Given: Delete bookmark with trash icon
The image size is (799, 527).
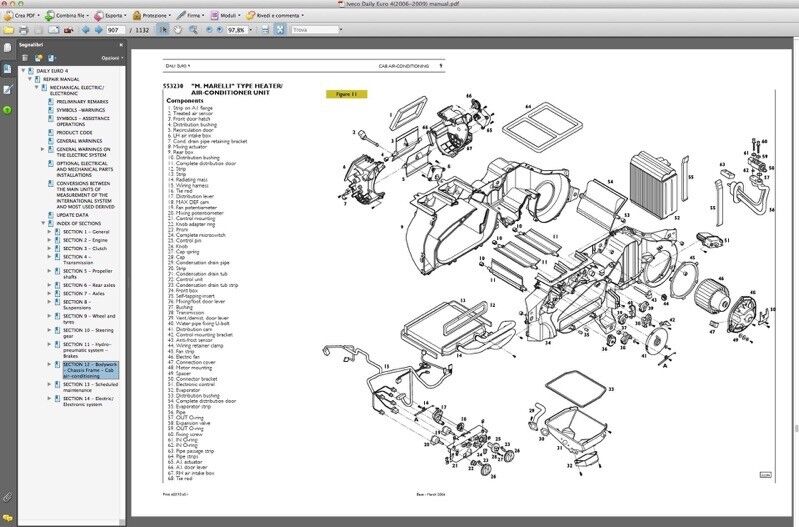Looking at the screenshot, I should (x=24, y=58).
